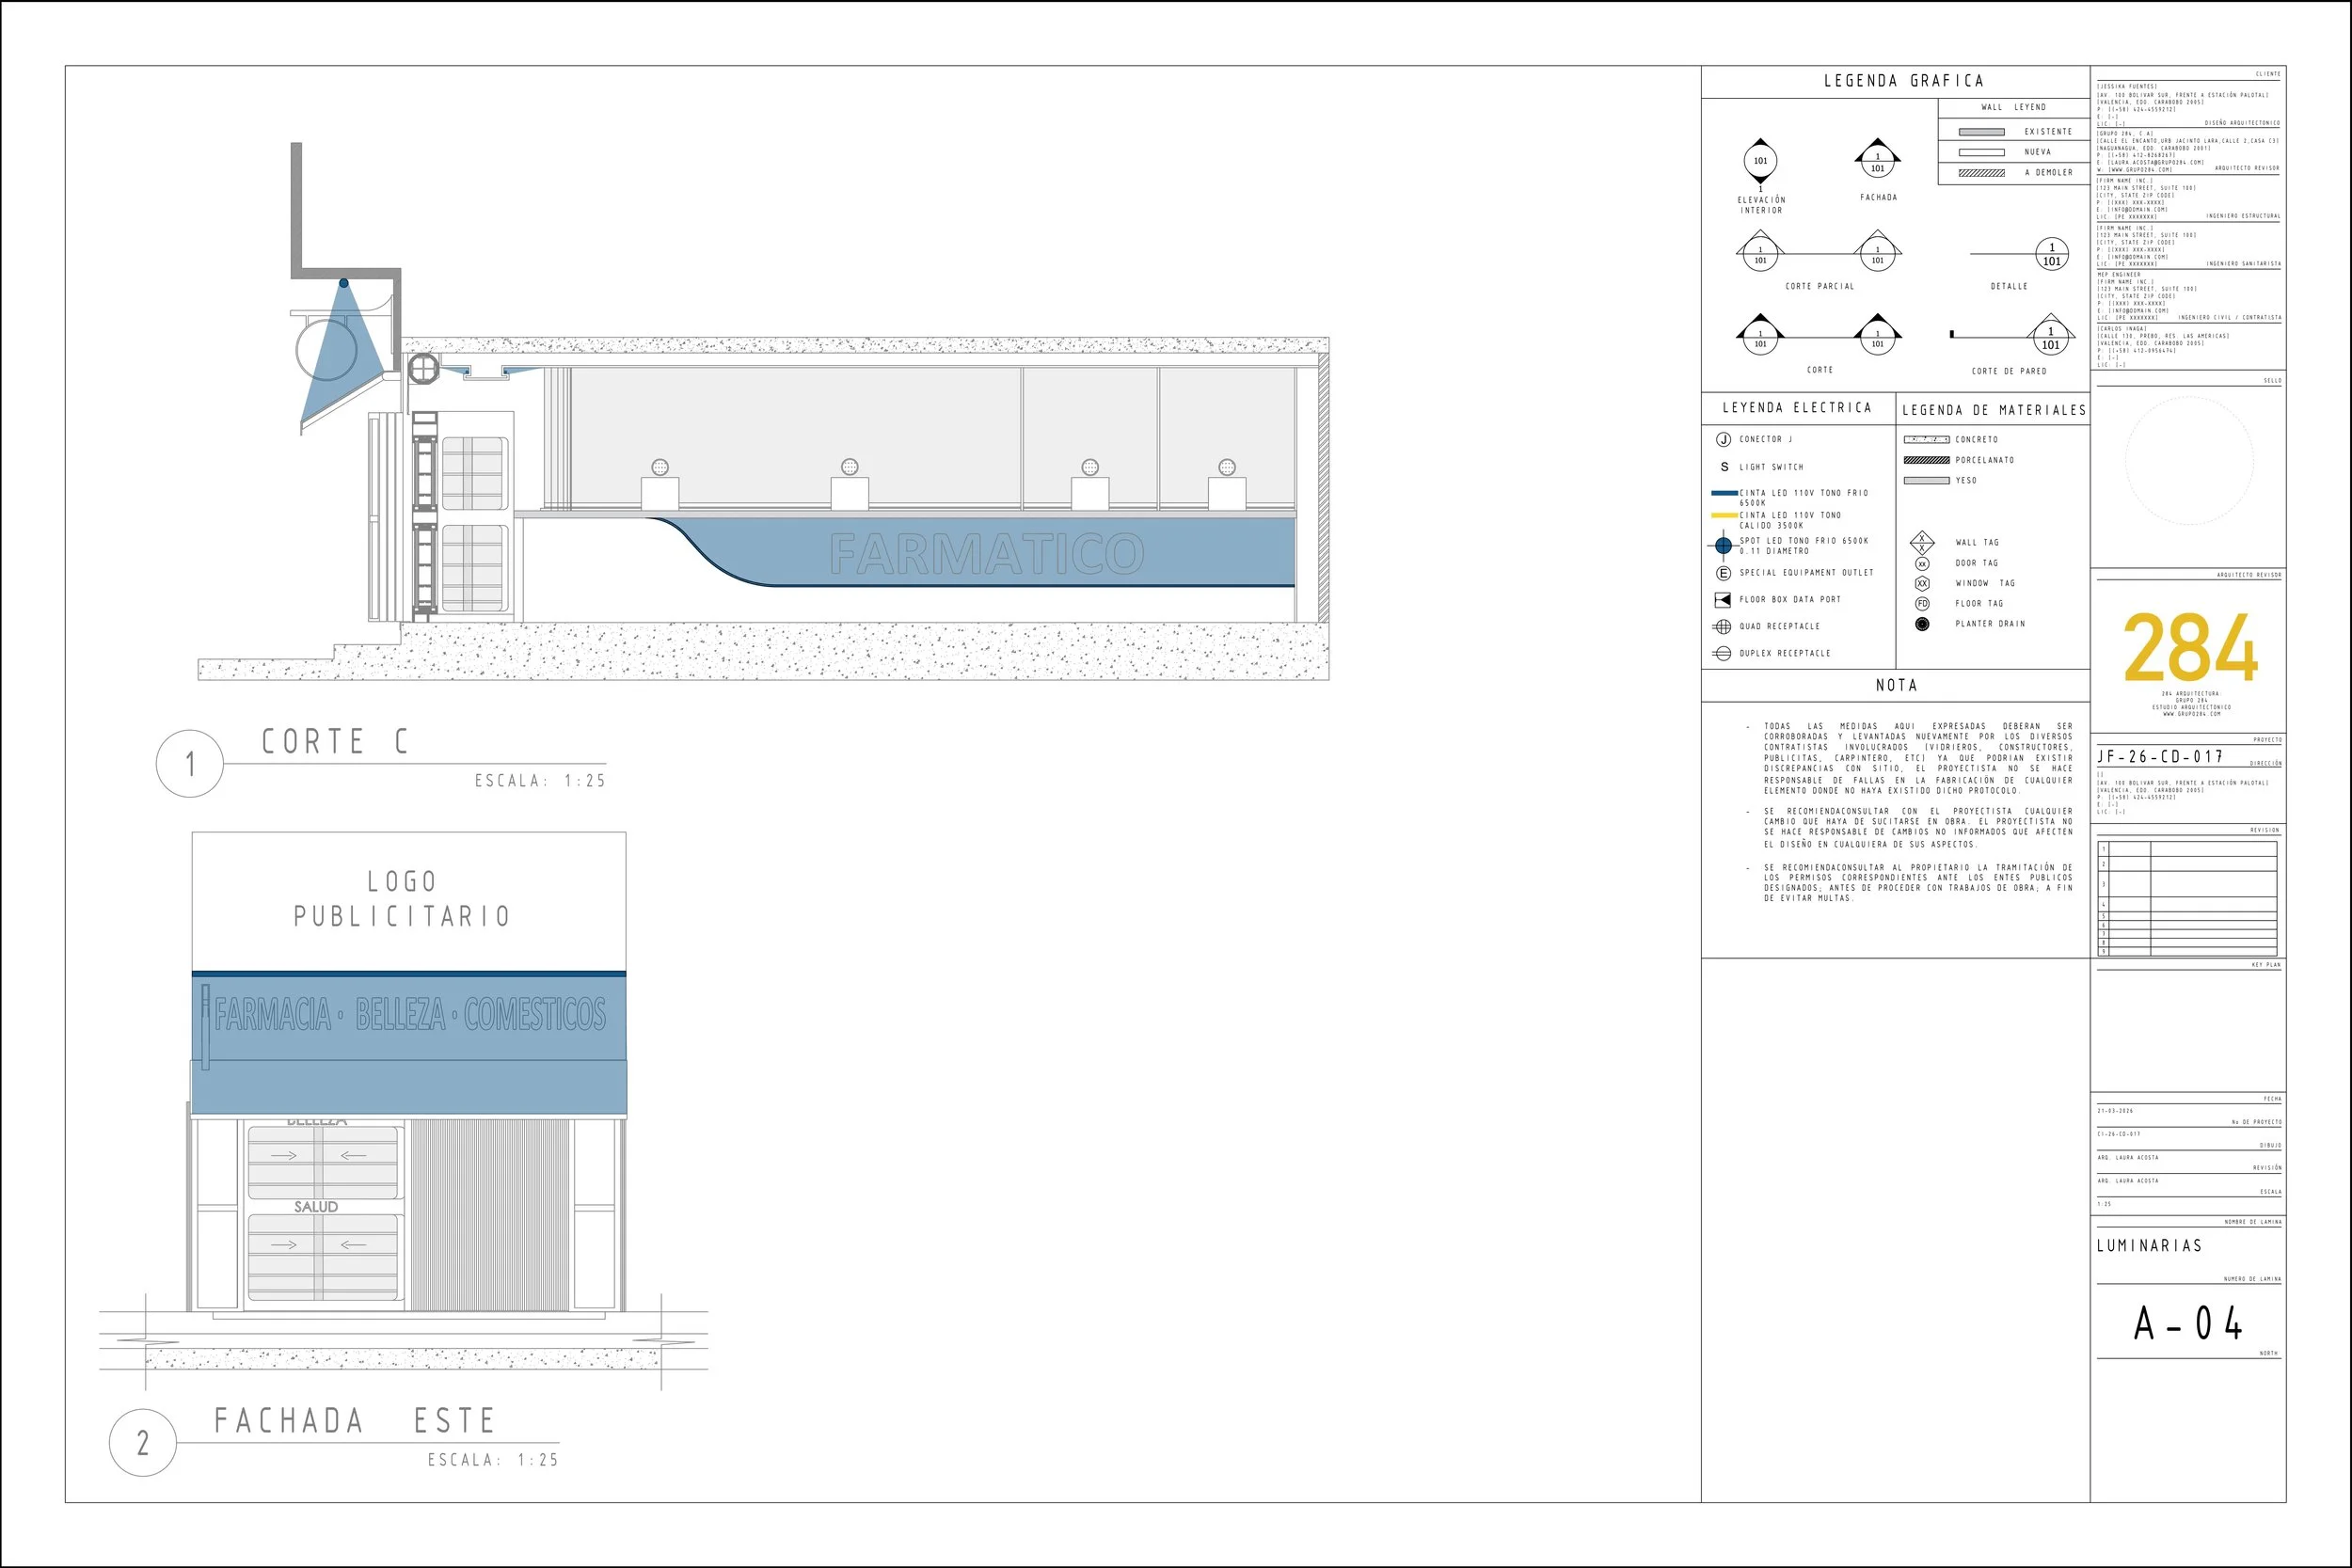Click the striped roll-up door on the facade
This screenshot has height=1568, width=2352.
[x=490, y=1214]
